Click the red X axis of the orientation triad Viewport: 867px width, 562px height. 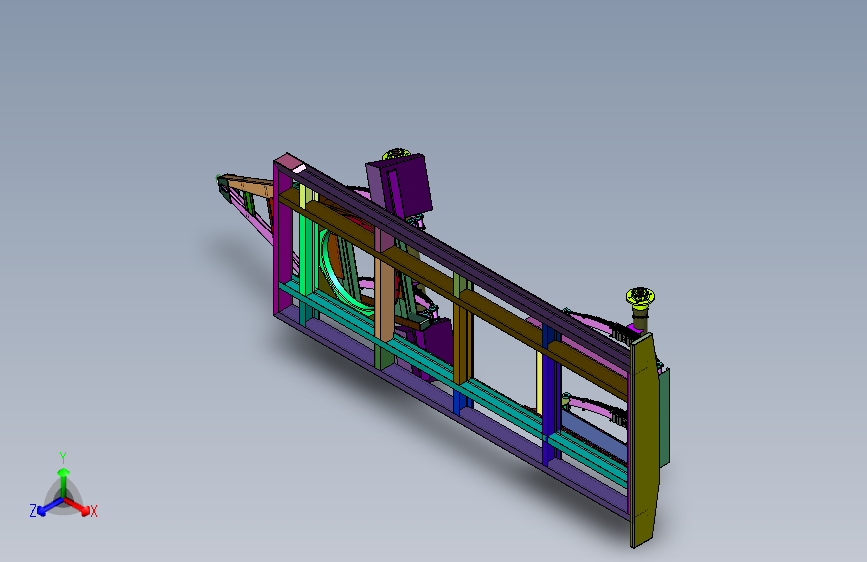coord(77,506)
